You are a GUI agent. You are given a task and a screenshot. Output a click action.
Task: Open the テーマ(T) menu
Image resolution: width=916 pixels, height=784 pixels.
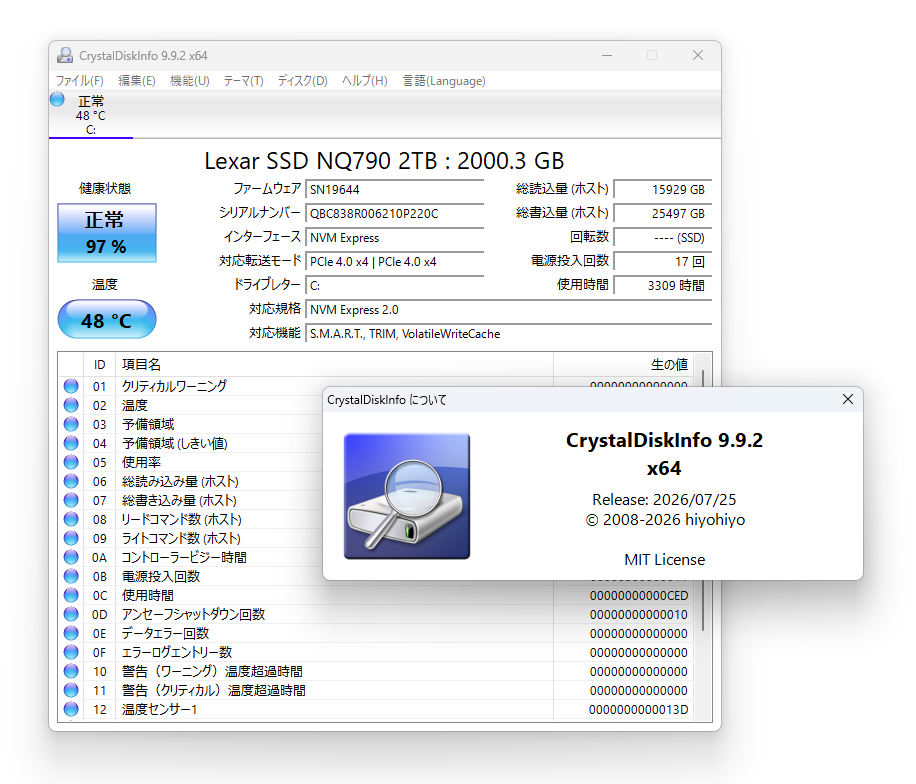243,81
